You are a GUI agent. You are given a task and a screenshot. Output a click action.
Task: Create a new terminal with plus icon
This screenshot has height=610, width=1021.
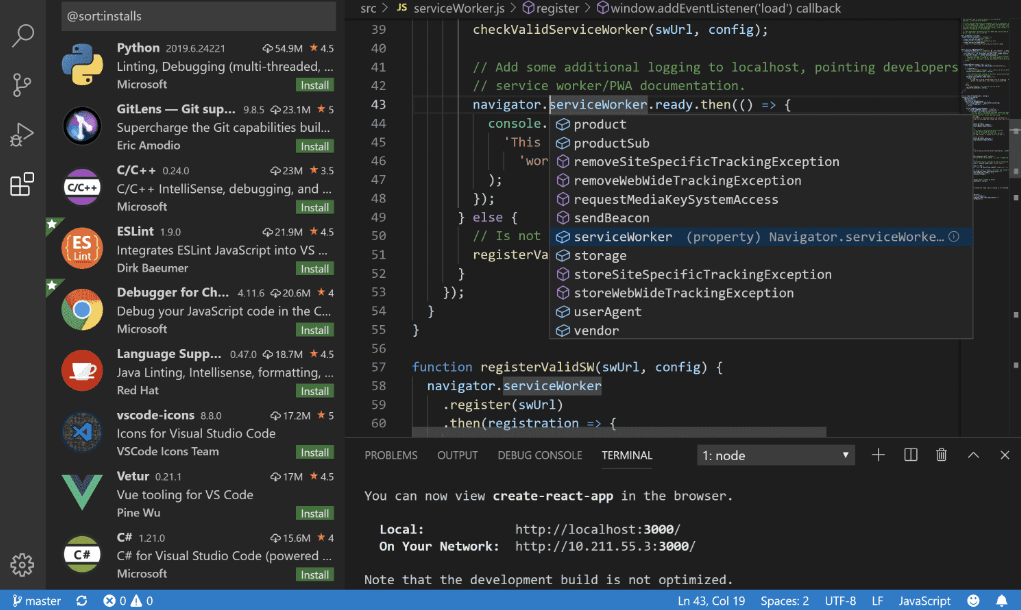coord(878,455)
